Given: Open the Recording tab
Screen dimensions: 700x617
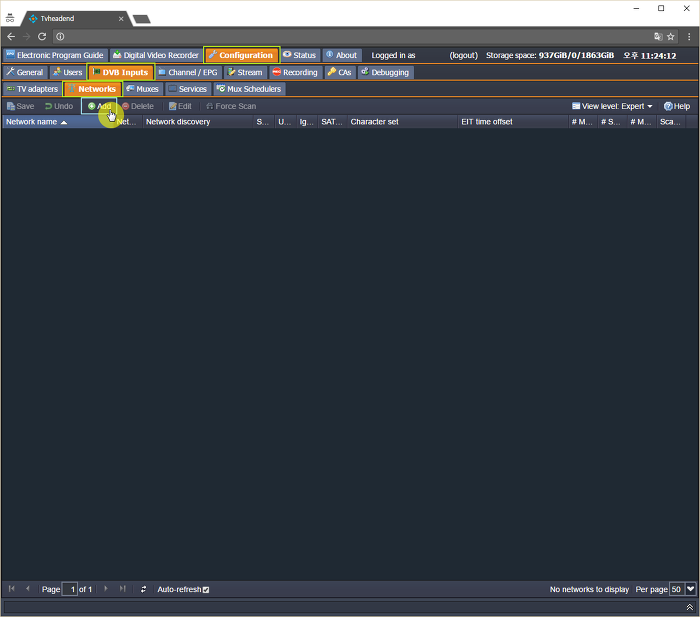Looking at the screenshot, I should (296, 72).
